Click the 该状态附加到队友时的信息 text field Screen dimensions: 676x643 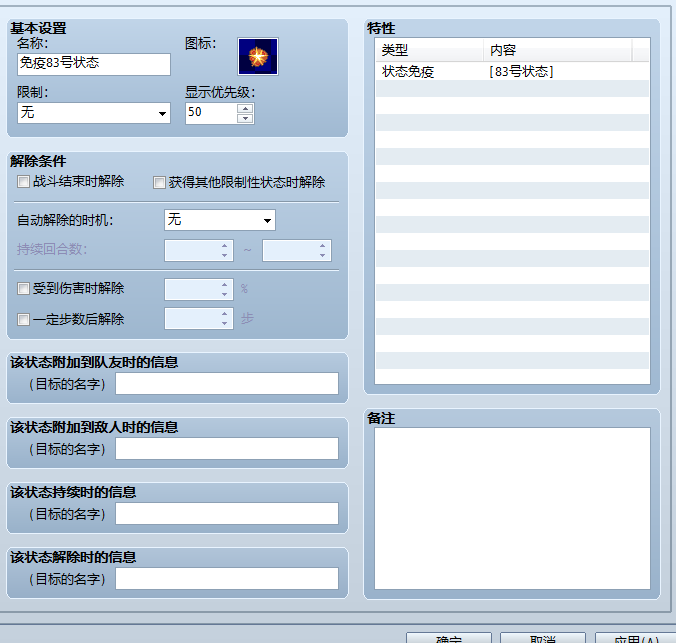[x=227, y=383]
